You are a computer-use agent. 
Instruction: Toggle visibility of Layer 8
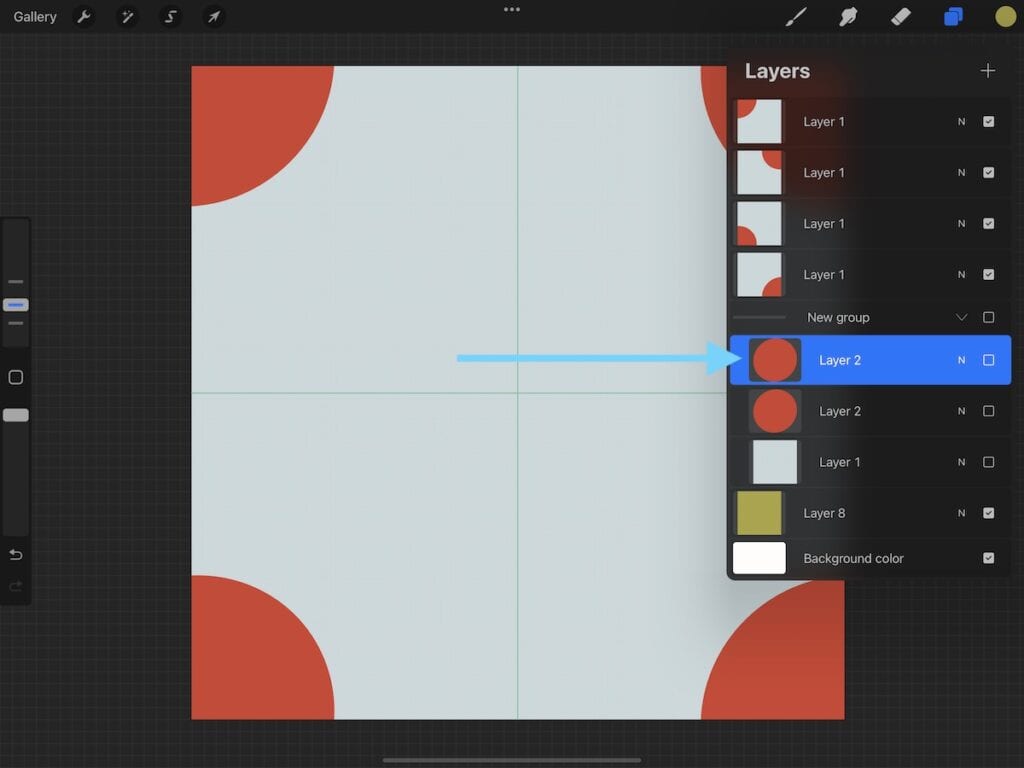989,513
